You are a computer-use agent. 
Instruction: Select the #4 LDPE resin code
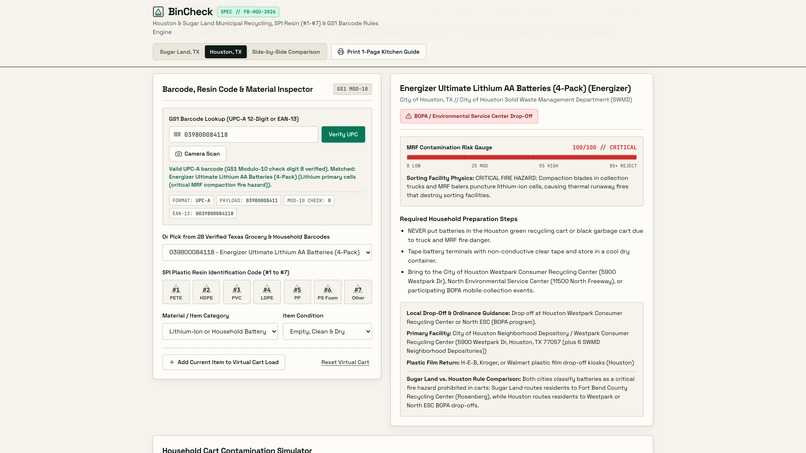(267, 292)
